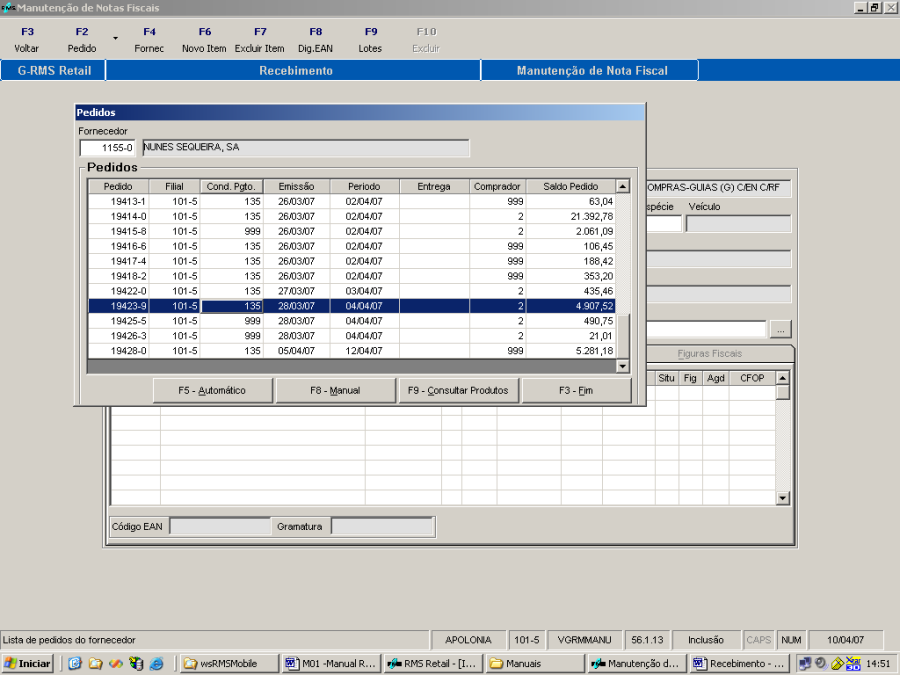
Task: Click the F3 Voltar toolbar button
Action: [27, 40]
